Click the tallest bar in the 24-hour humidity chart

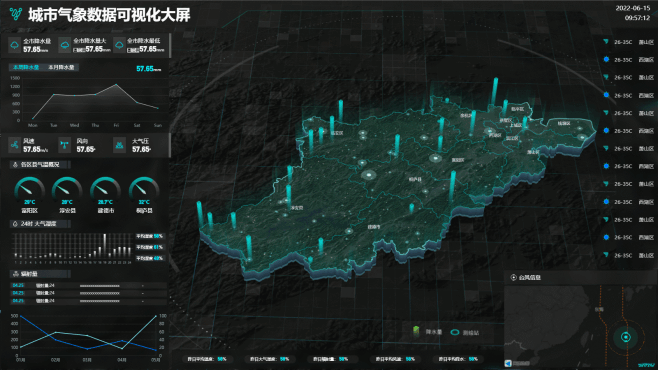click(104, 244)
